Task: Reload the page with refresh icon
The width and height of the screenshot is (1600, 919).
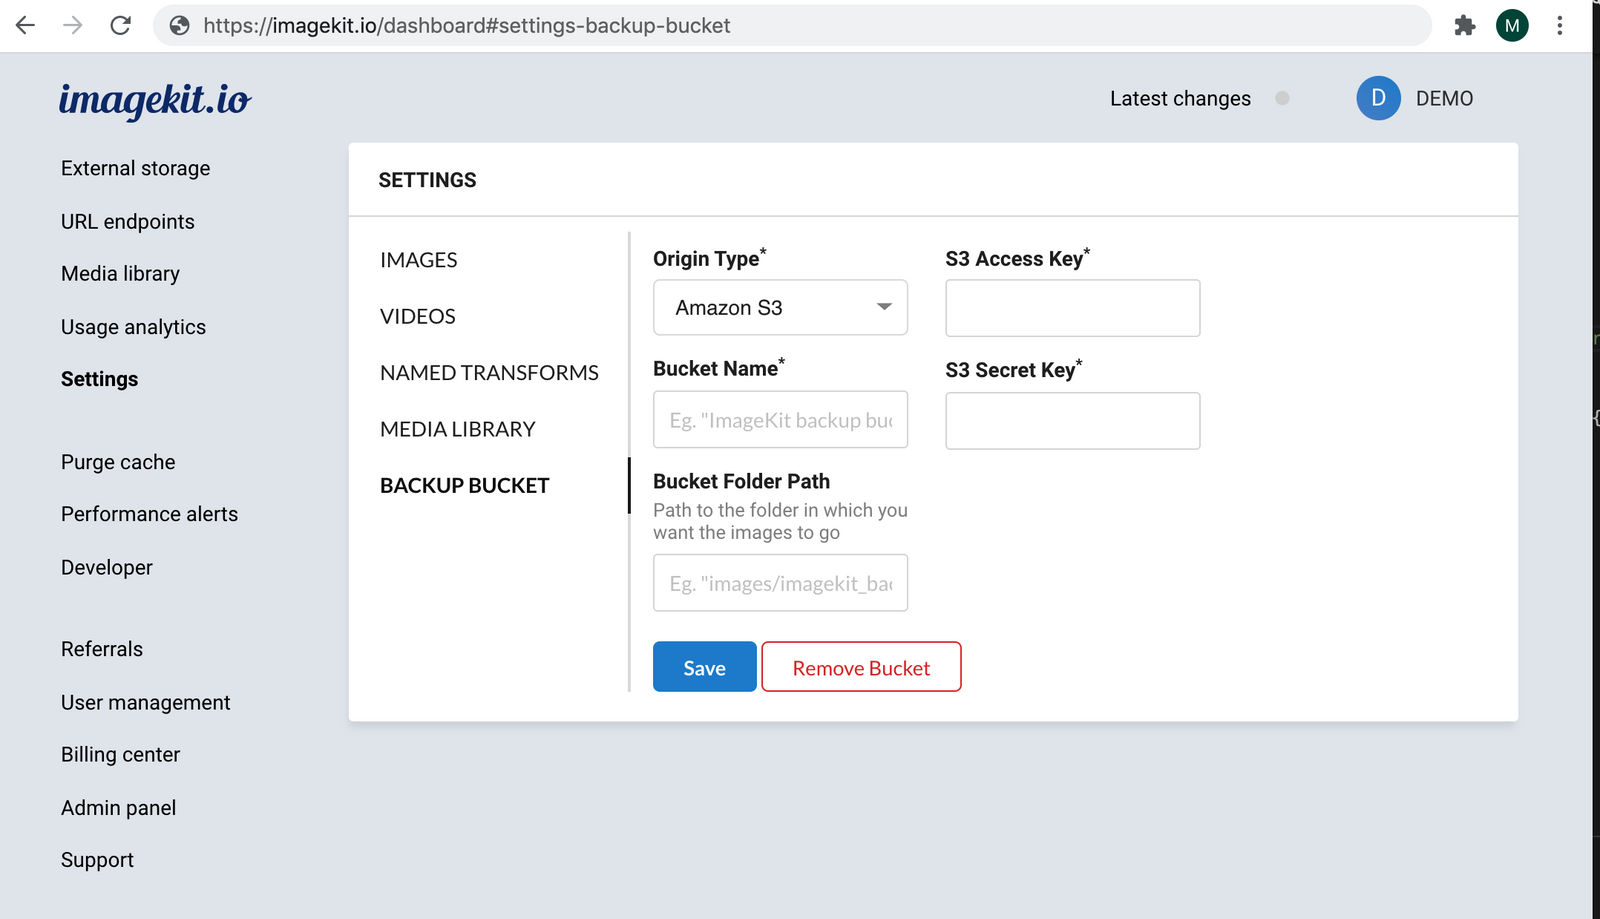Action: coord(120,25)
